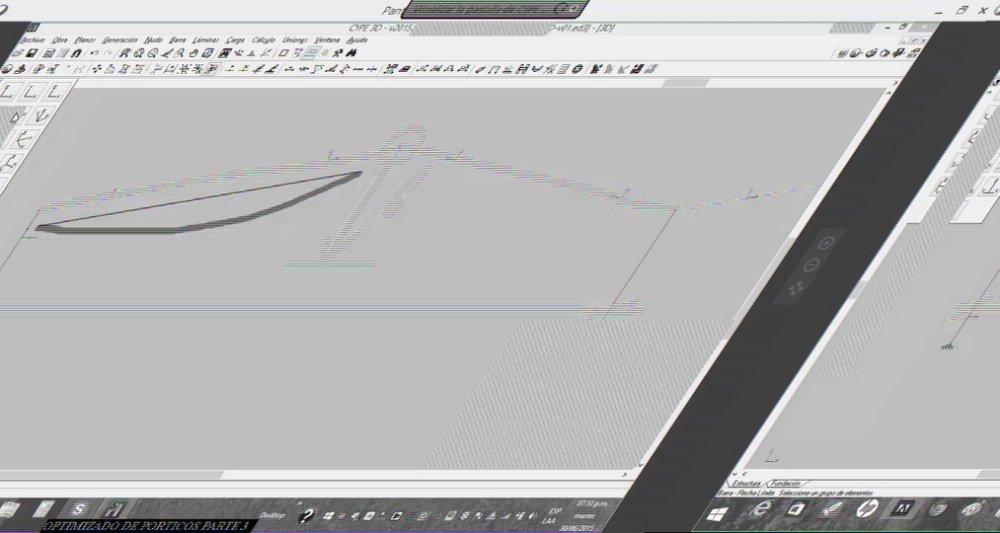Screen dimensions: 1000x533
Task: Select the first axis view icon in left panel
Action: 8,93
